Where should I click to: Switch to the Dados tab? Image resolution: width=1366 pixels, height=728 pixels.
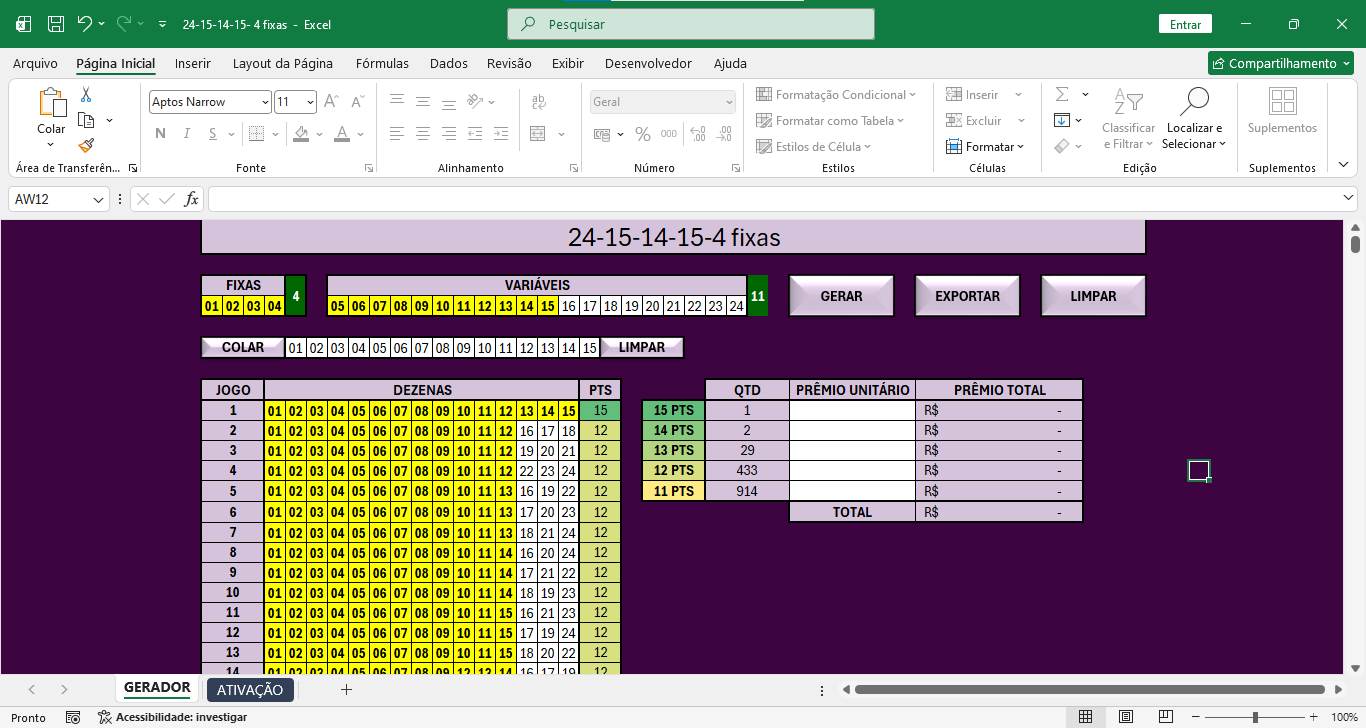(449, 63)
